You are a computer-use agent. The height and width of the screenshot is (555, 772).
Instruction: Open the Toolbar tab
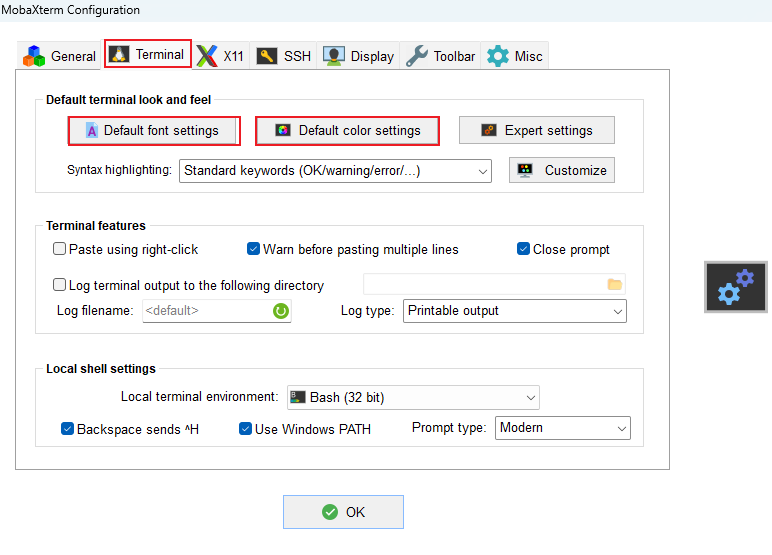[x=440, y=56]
